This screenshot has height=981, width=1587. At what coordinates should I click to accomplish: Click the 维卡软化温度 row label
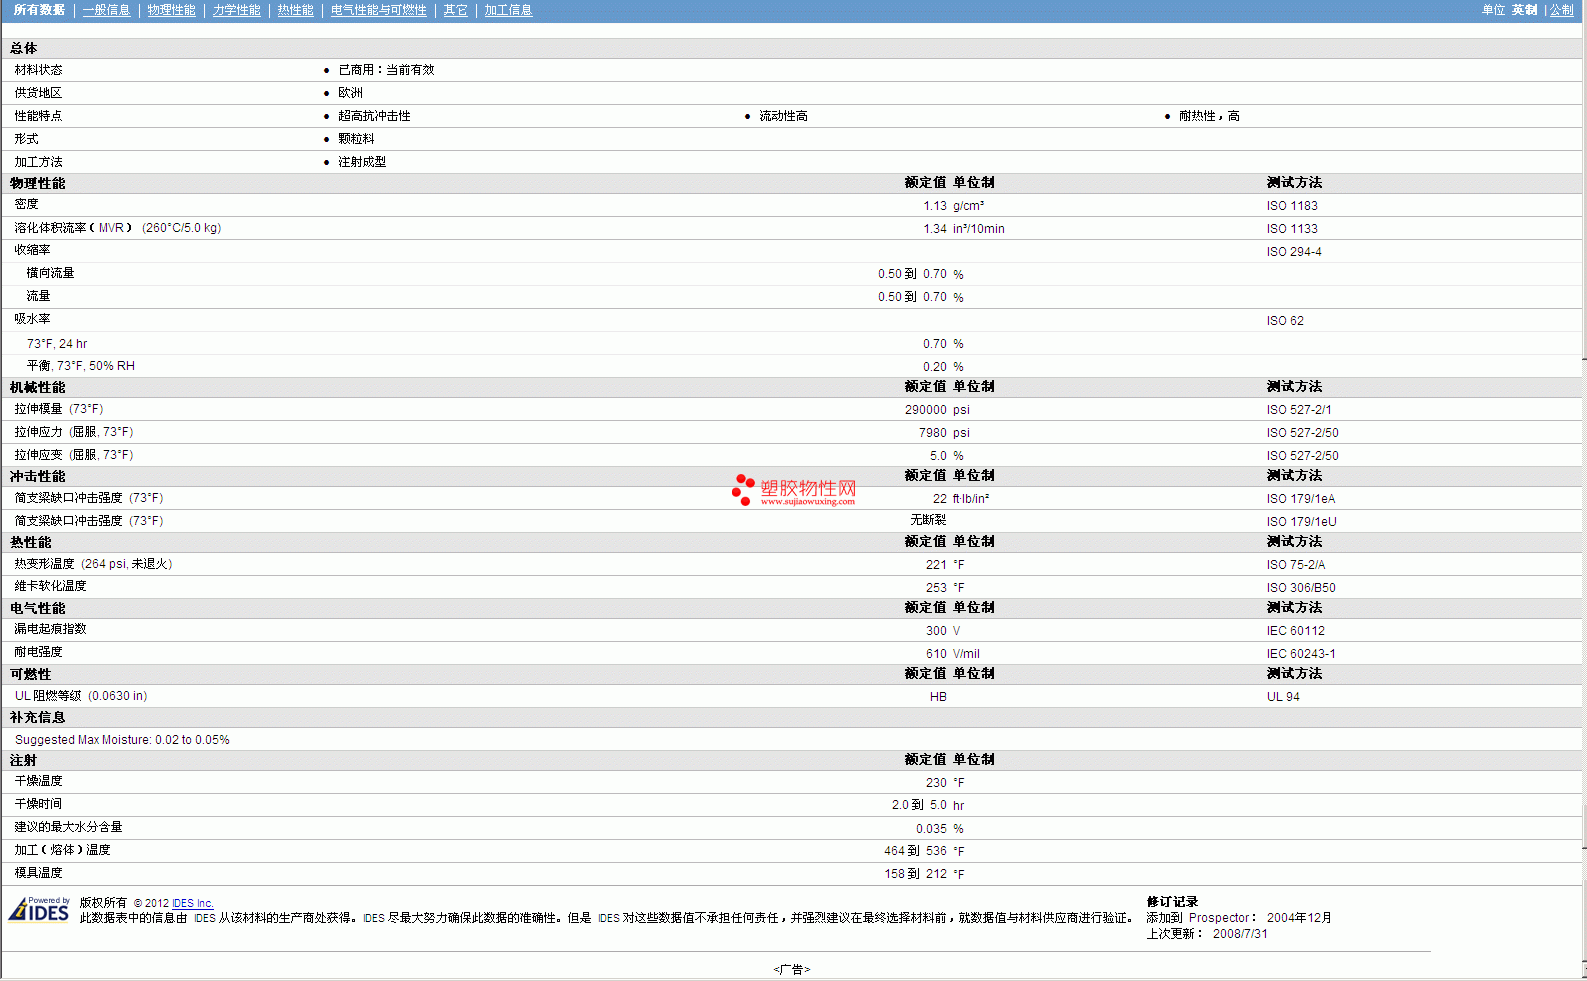point(50,586)
